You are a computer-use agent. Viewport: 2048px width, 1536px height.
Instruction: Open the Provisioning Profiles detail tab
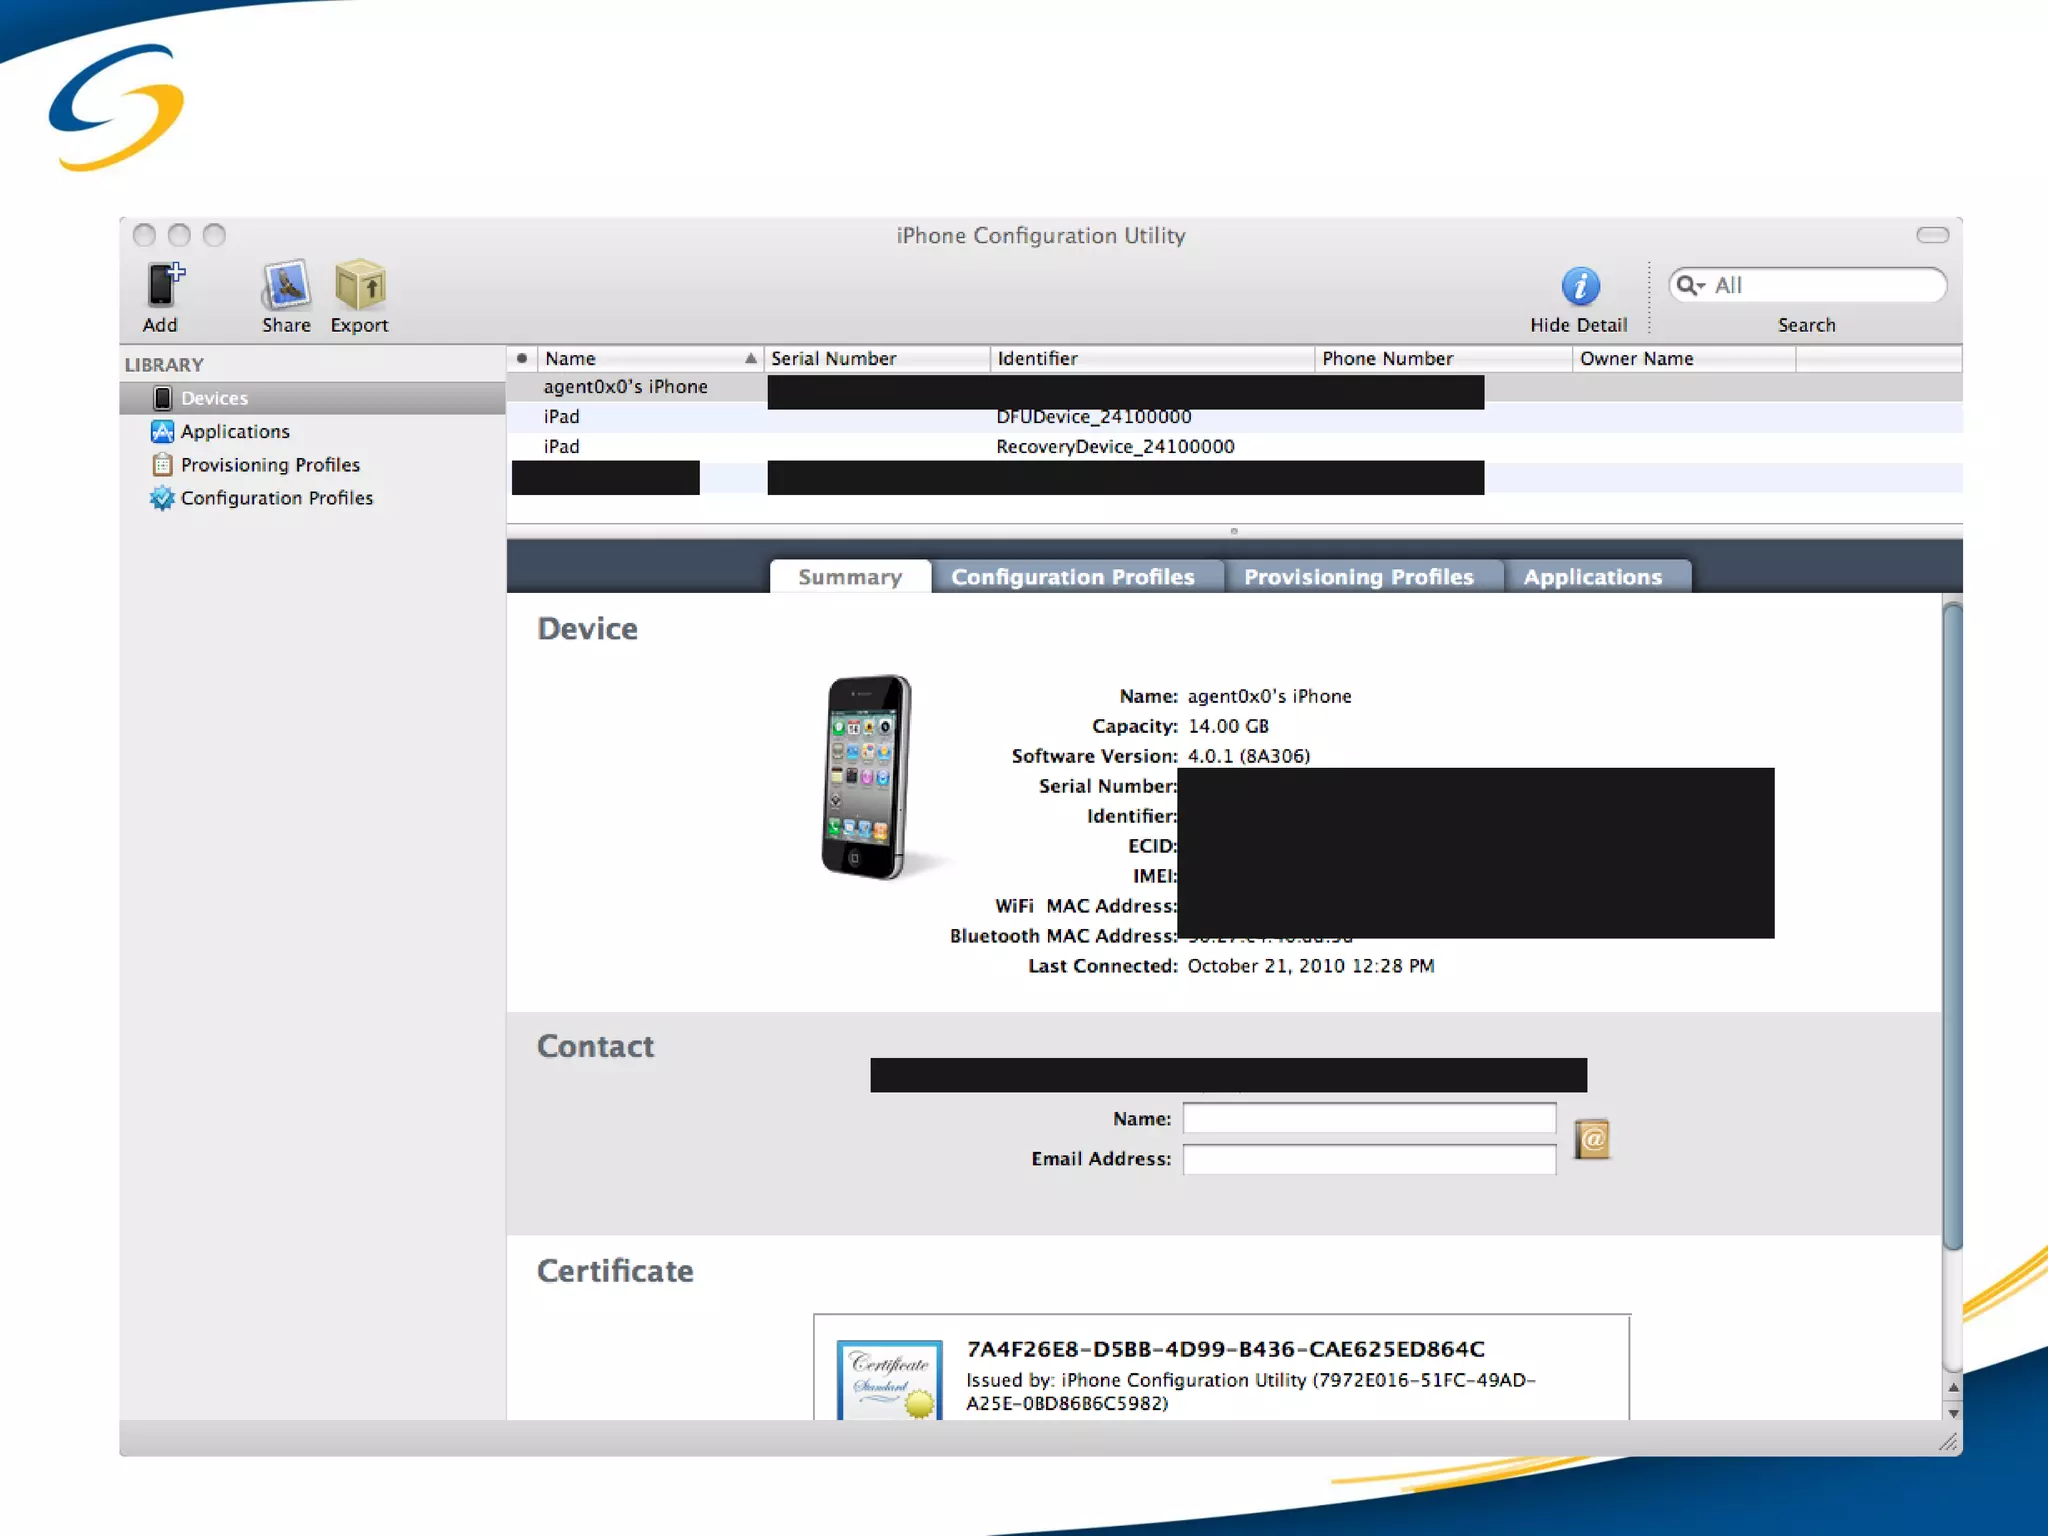pos(1358,577)
